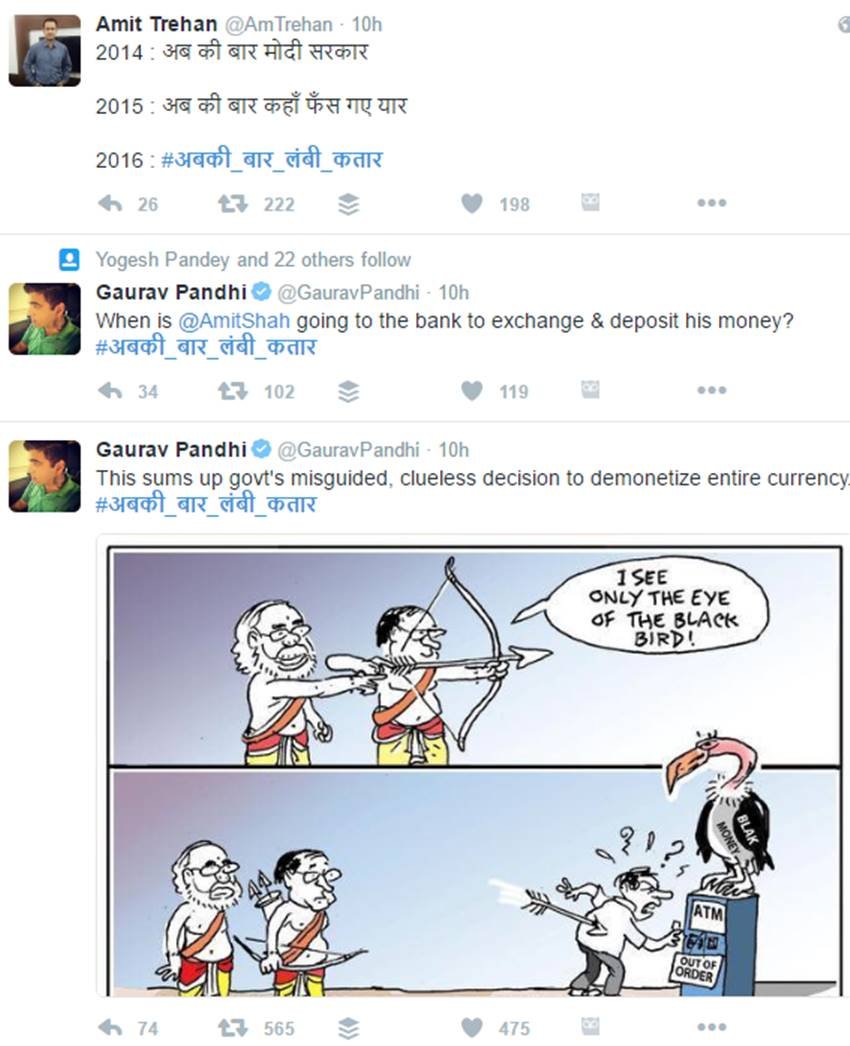Like the tweet with 119 likes
The width and height of the screenshot is (850, 1046).
click(472, 391)
